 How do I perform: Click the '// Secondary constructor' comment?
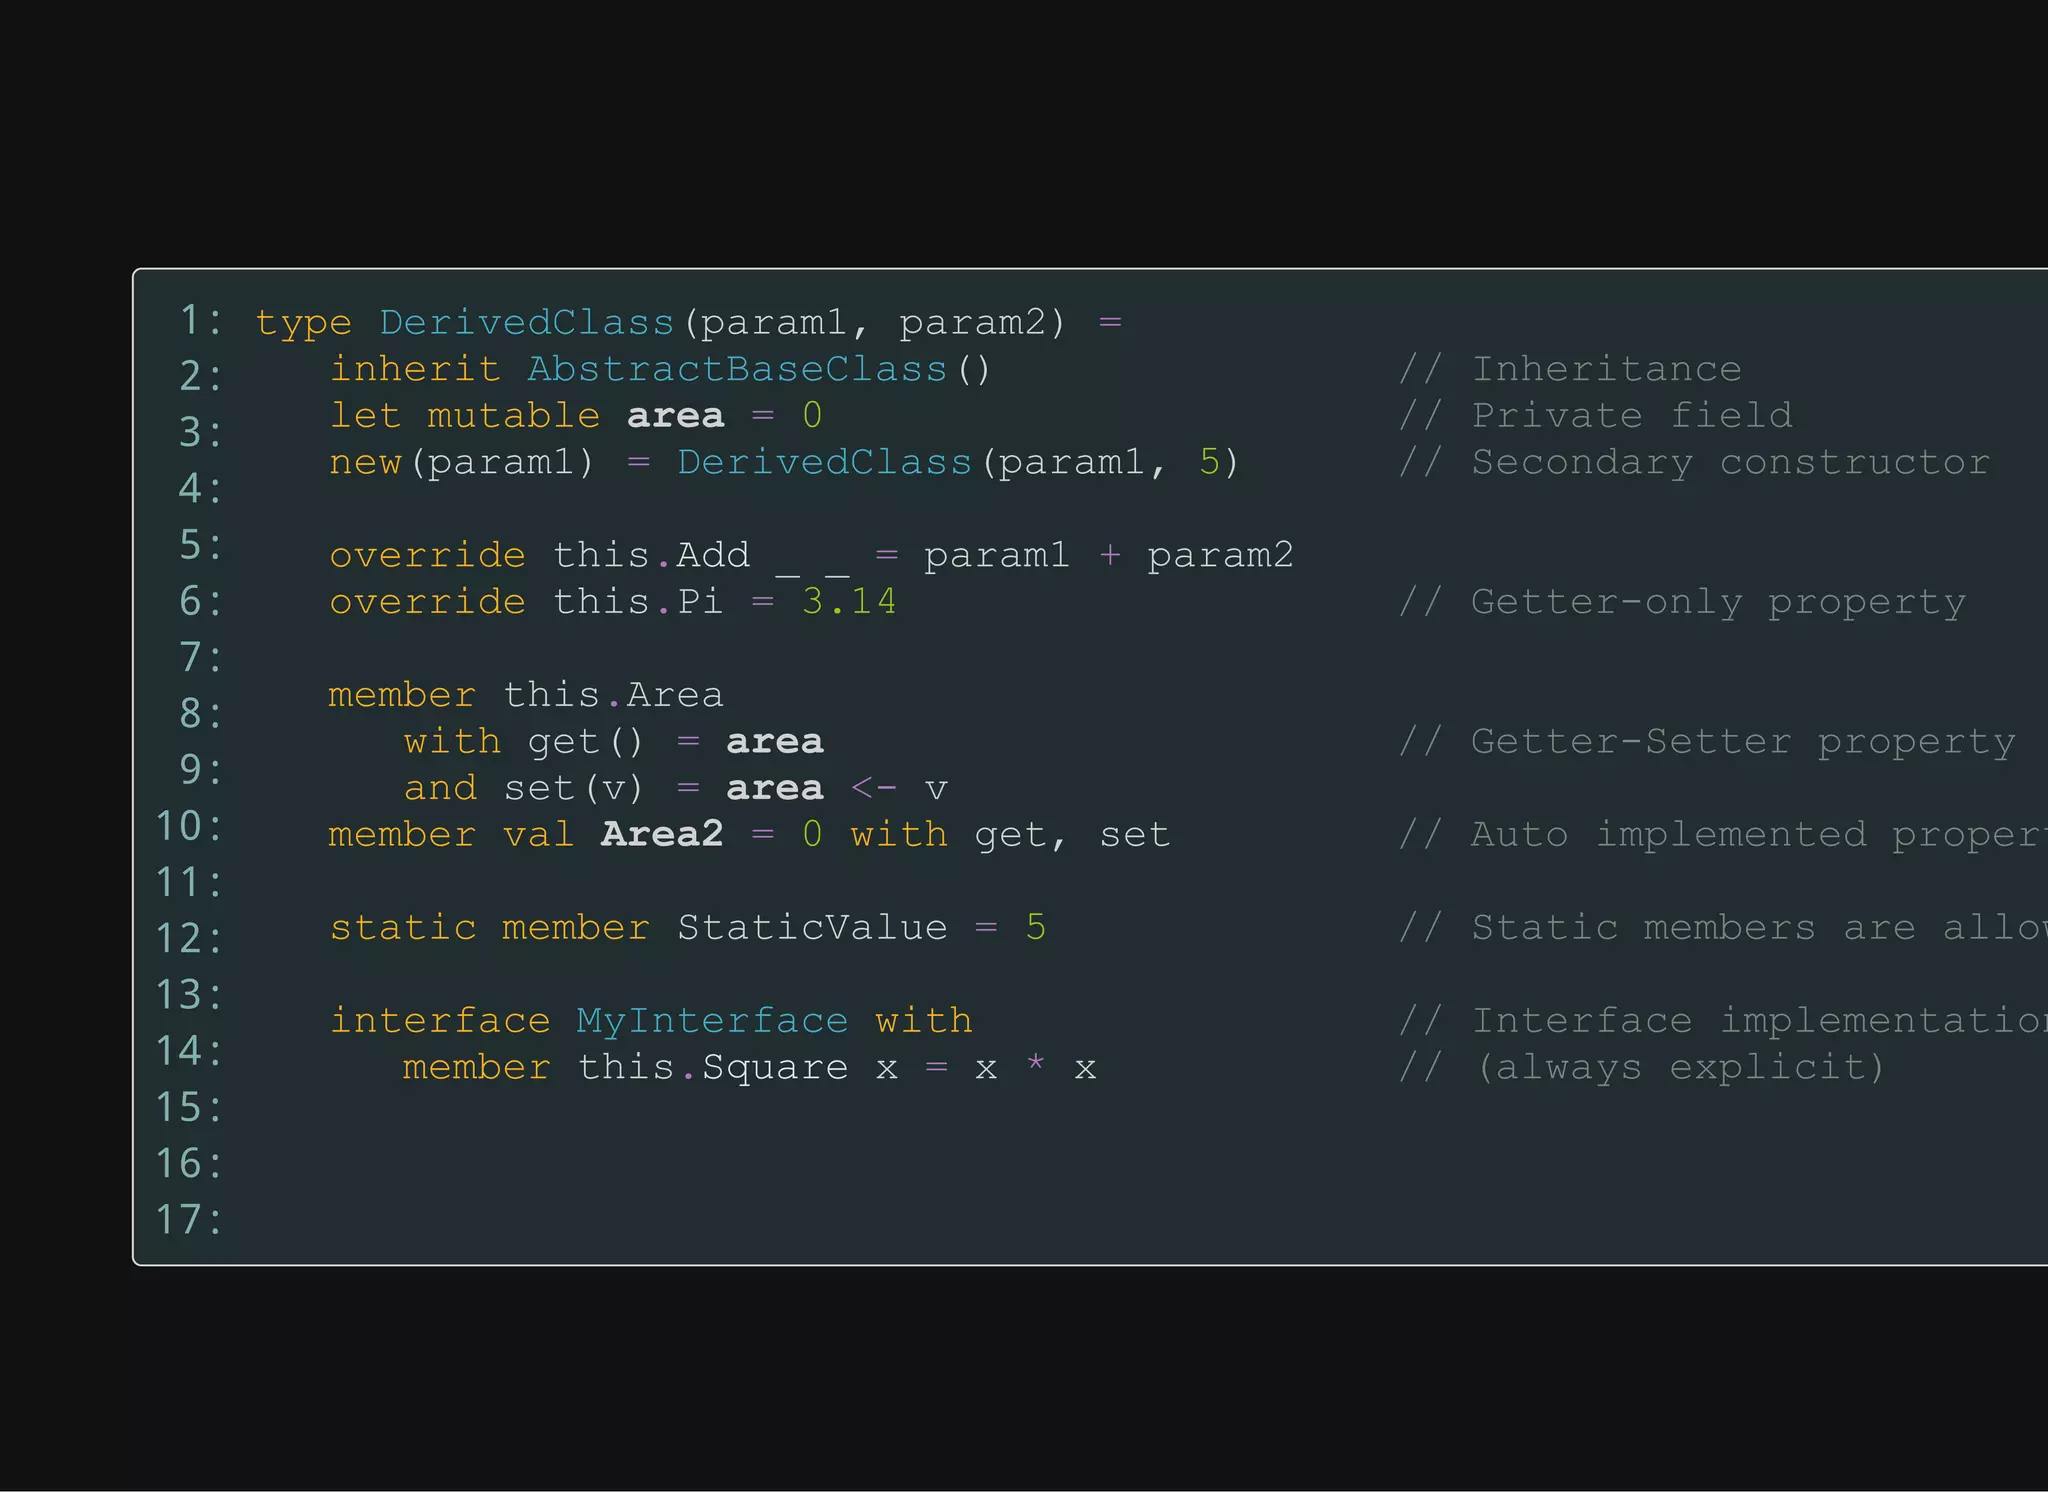[x=1694, y=463]
